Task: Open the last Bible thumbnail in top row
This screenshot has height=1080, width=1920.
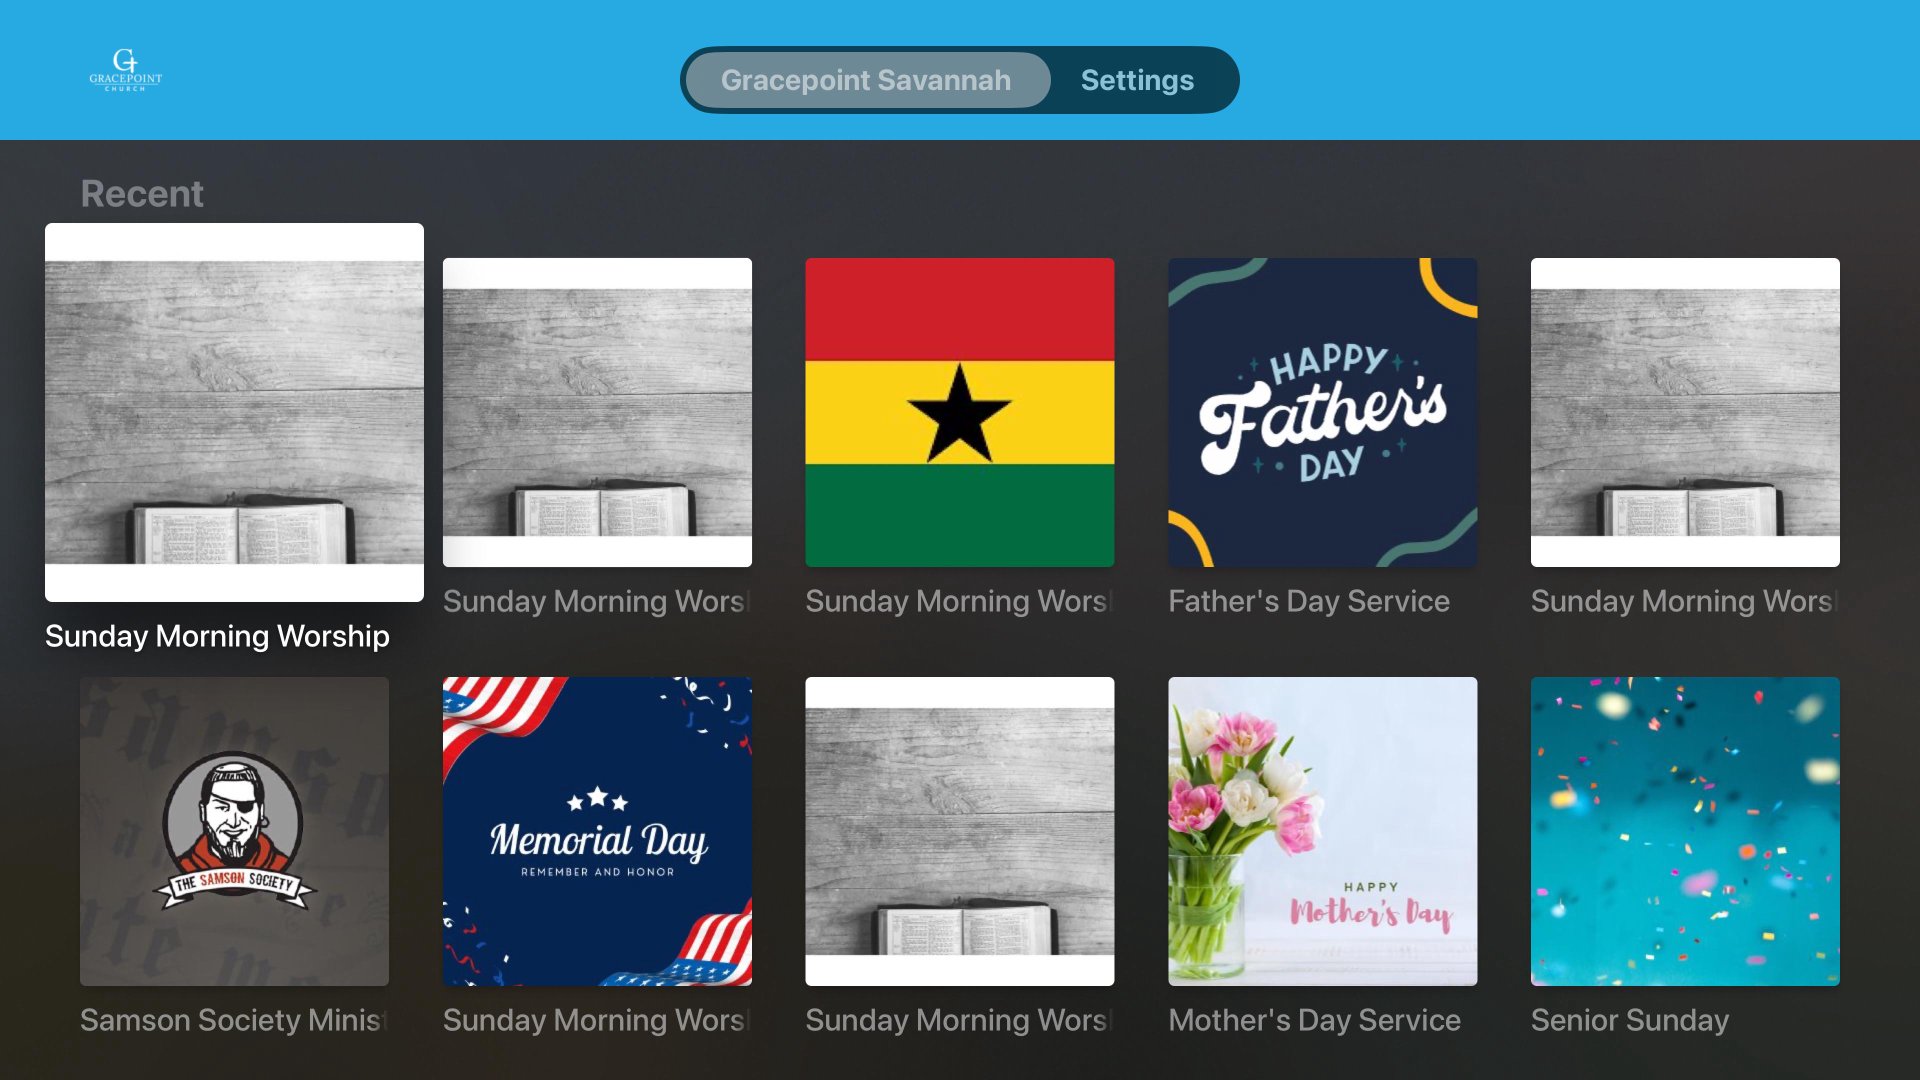Action: coord(1685,412)
